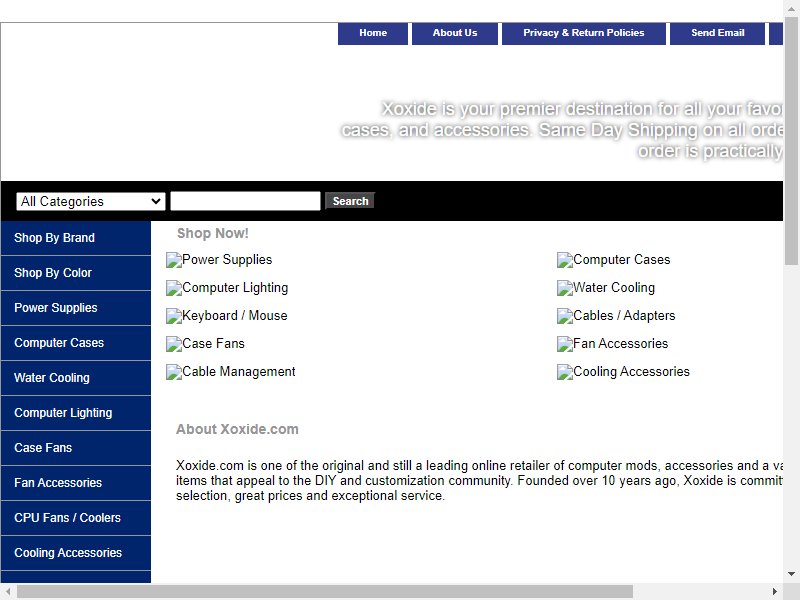This screenshot has width=800, height=600.
Task: Click the broken image icon beside Keyboard / Mouse
Action: (x=173, y=316)
